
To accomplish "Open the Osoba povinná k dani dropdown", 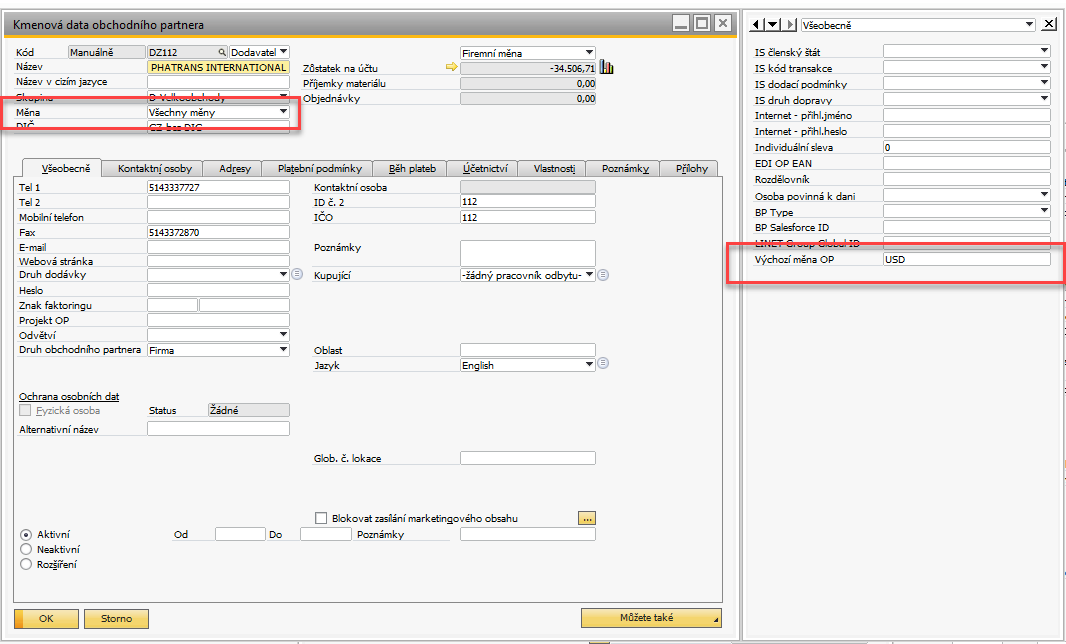I will pos(1044,195).
